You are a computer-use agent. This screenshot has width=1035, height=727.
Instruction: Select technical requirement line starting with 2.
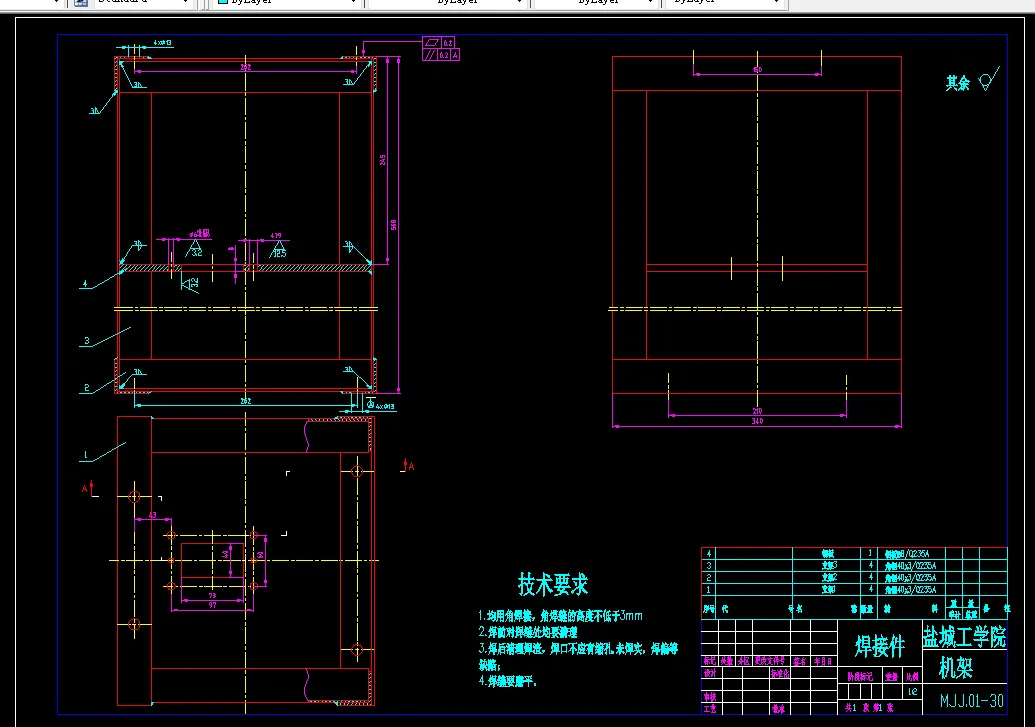coord(527,632)
